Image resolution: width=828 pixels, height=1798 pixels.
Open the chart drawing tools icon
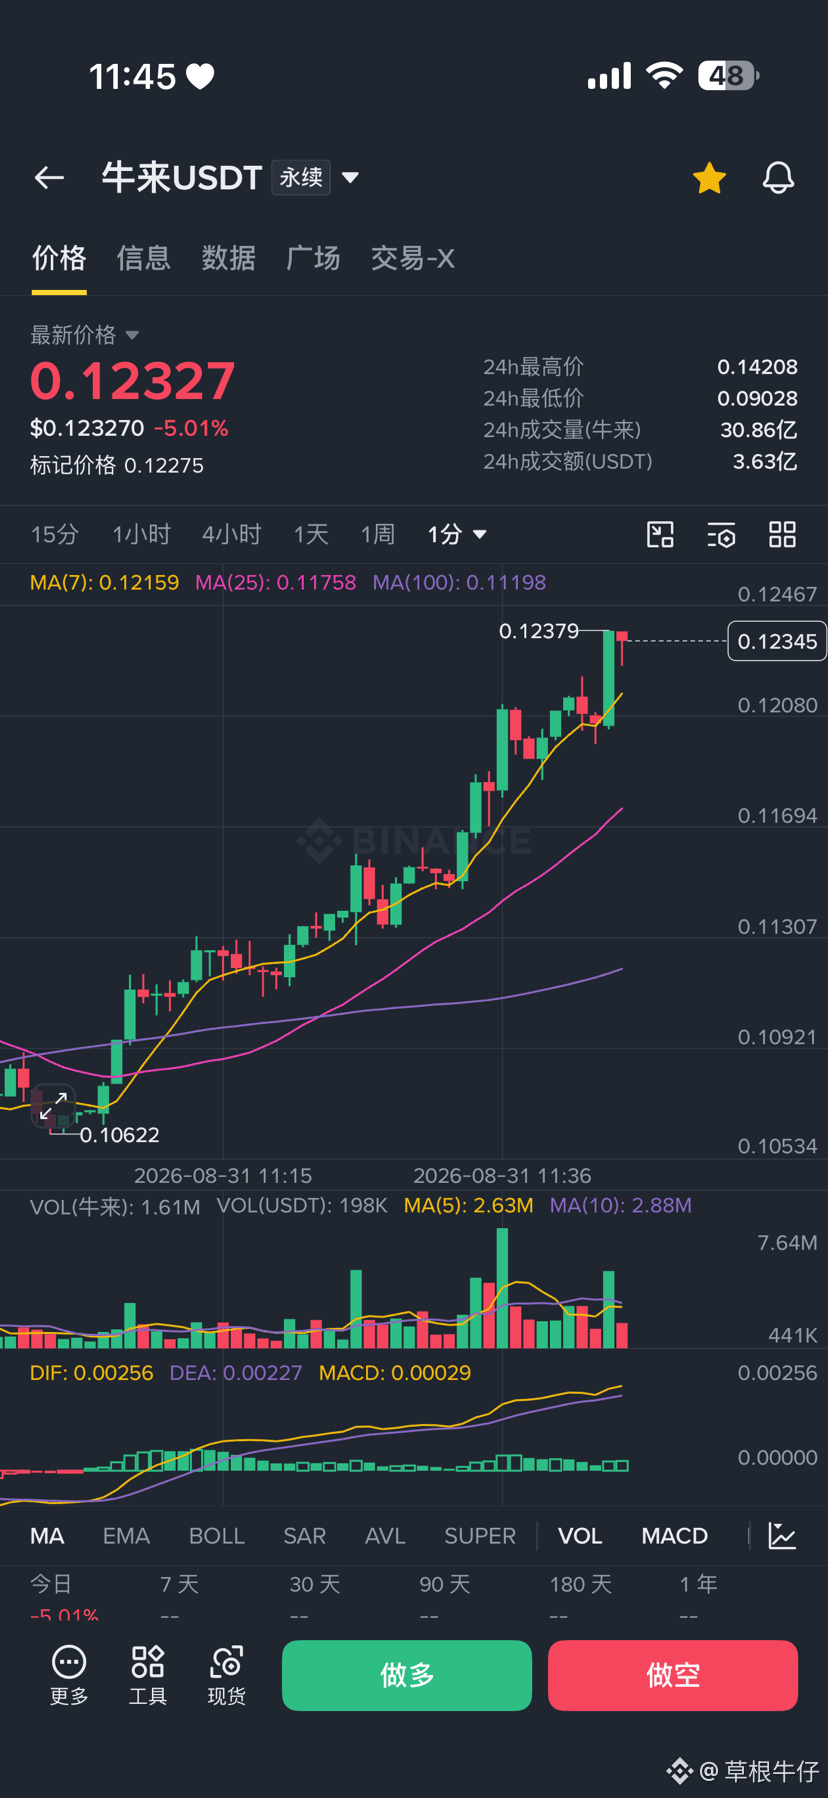(661, 535)
